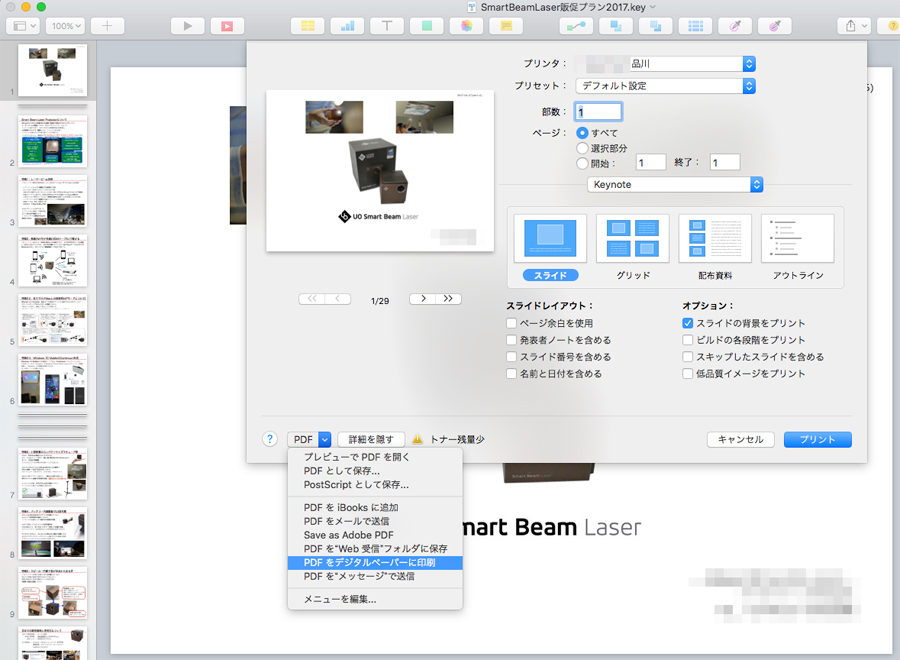Expand the プリセット dropdown
900x660 pixels.
click(665, 86)
